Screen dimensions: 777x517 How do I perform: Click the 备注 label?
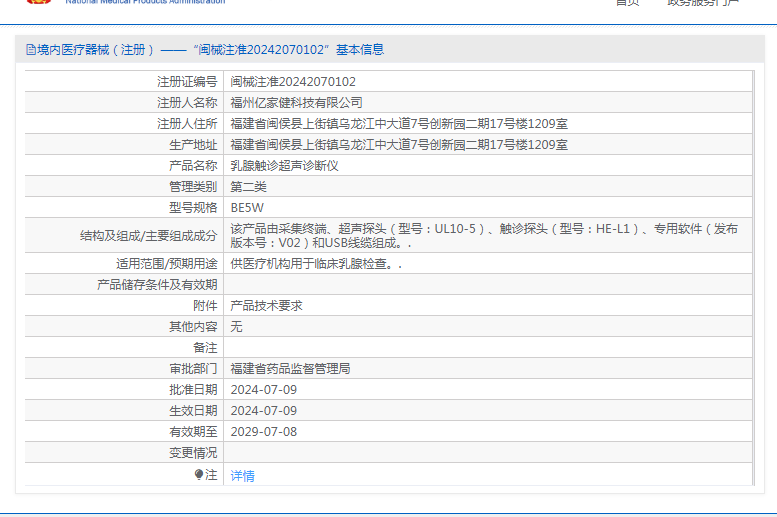tap(205, 348)
